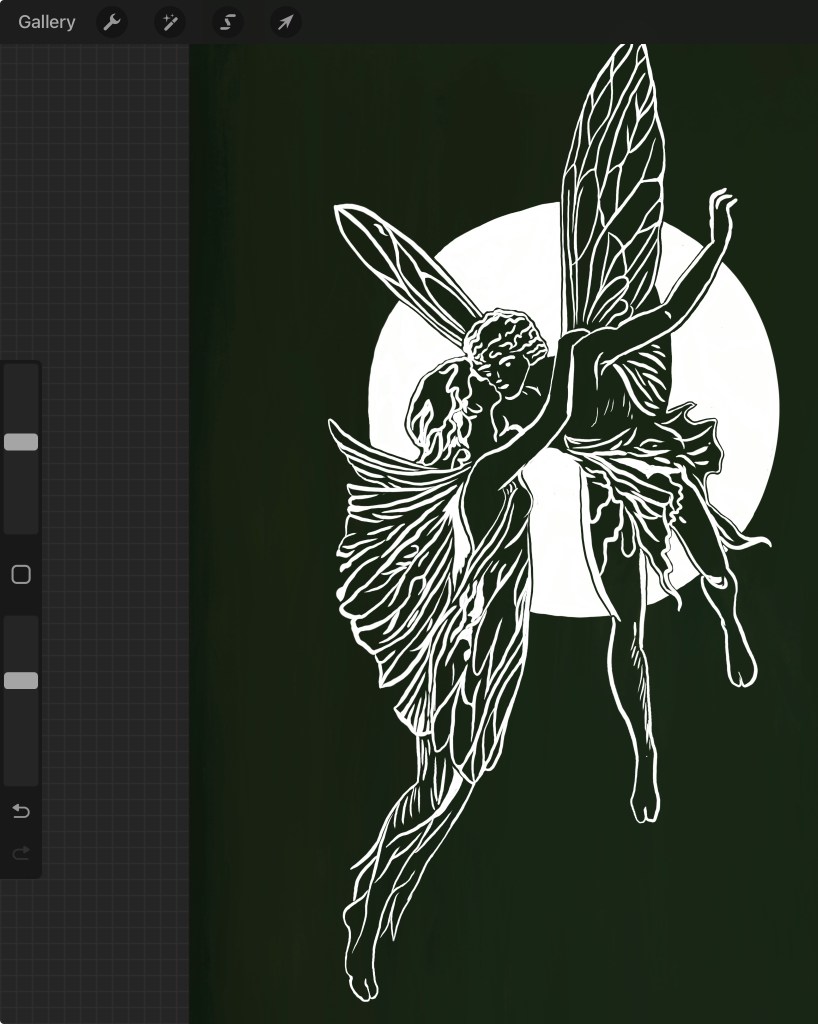
Task: Click the raised hand of the right fairy
Action: [x=722, y=205]
